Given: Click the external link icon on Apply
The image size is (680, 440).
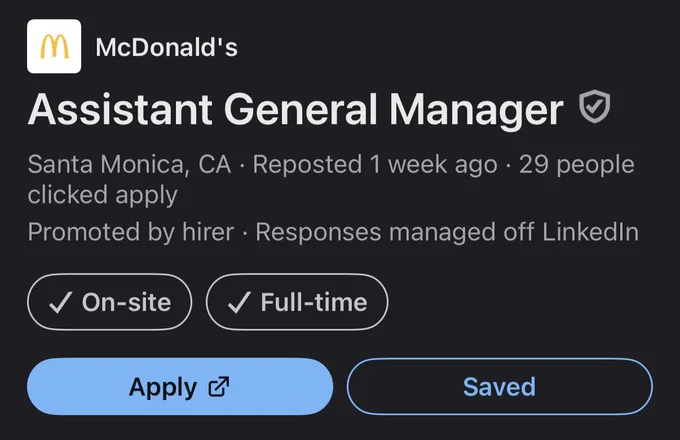Looking at the screenshot, I should (x=219, y=387).
